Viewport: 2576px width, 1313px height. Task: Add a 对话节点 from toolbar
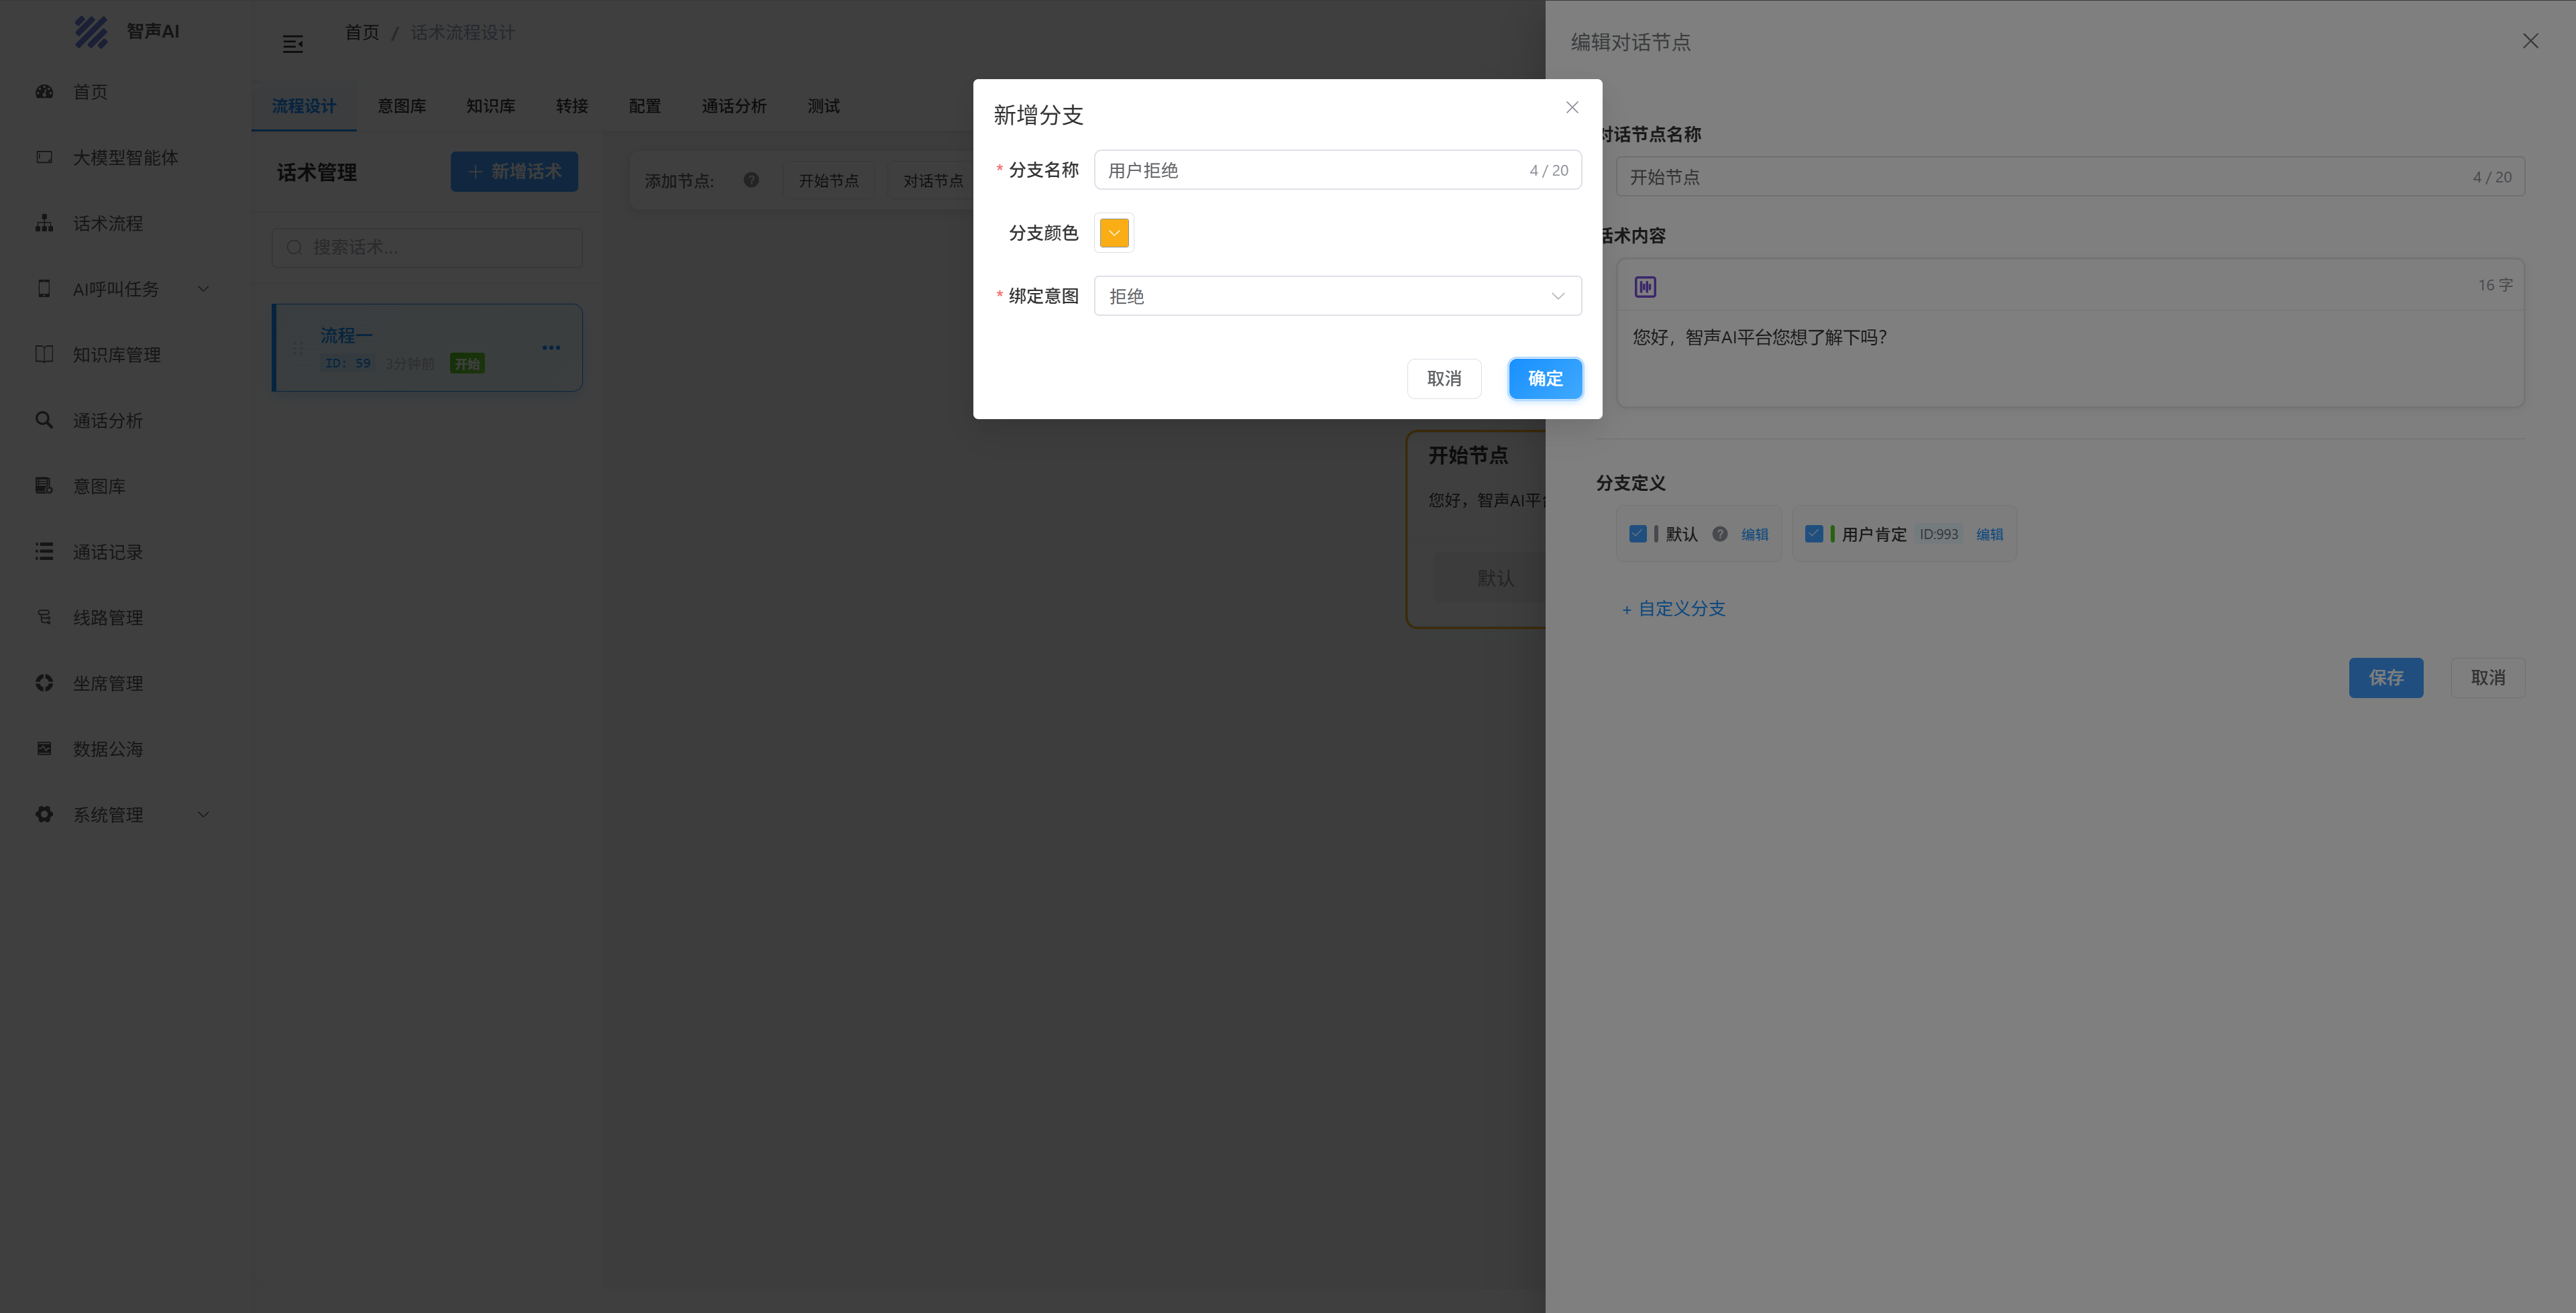click(933, 180)
